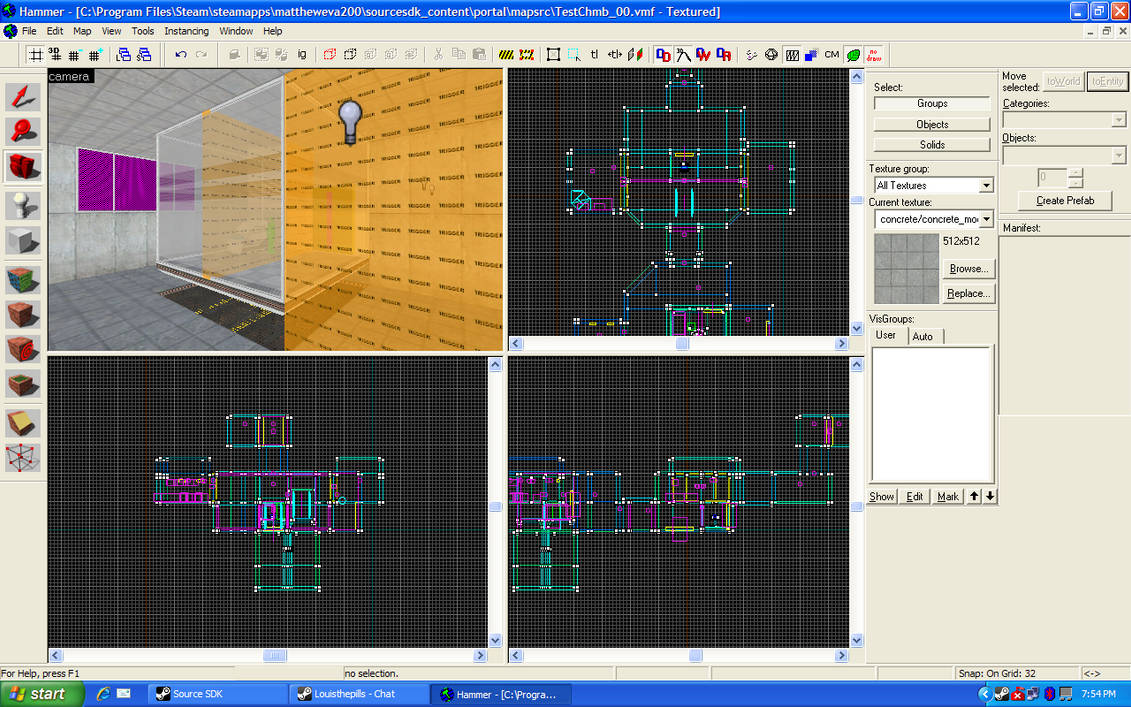Click the green leaf toolbar icon
Image resolution: width=1131 pixels, height=707 pixels.
[853, 55]
